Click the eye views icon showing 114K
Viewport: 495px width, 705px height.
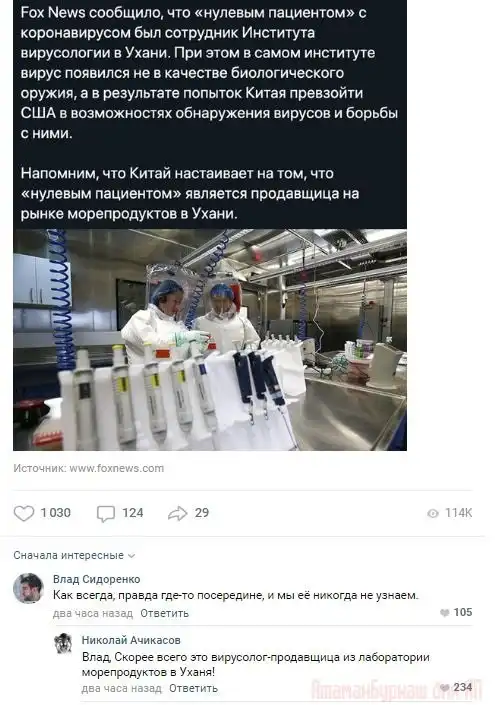tap(433, 513)
